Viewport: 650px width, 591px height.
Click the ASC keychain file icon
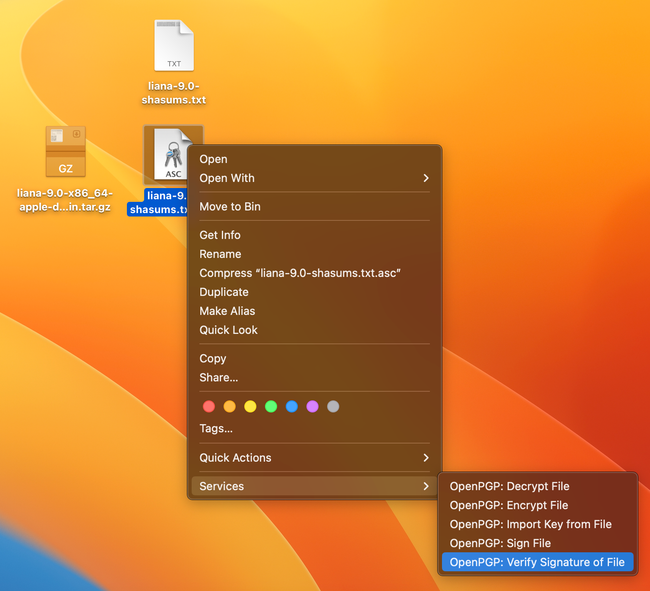(172, 153)
